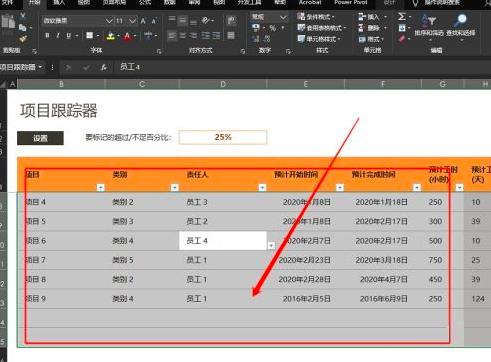The width and height of the screenshot is (491, 362).
Task: Increase font size with the larger A
Action: click(x=143, y=21)
